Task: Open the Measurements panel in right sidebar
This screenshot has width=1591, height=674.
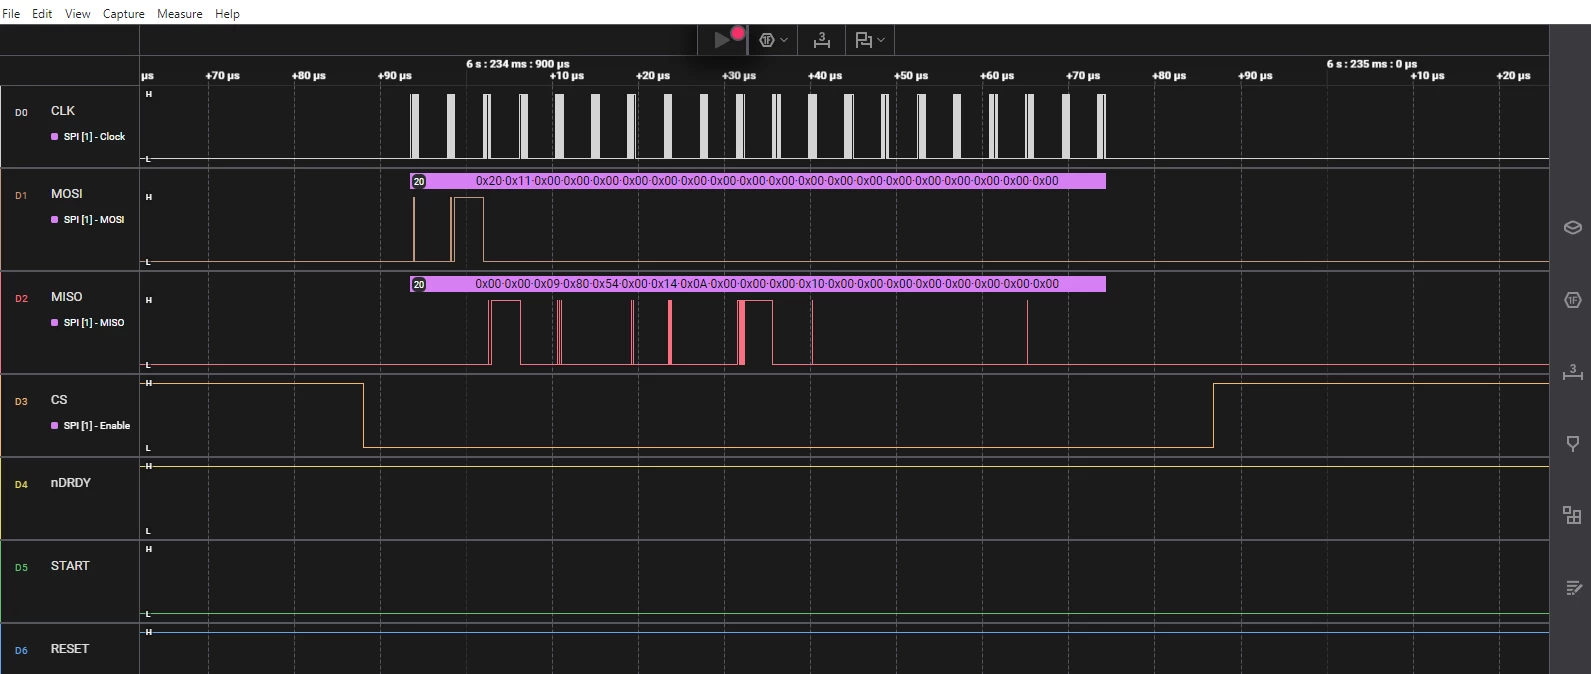Action: [1572, 372]
